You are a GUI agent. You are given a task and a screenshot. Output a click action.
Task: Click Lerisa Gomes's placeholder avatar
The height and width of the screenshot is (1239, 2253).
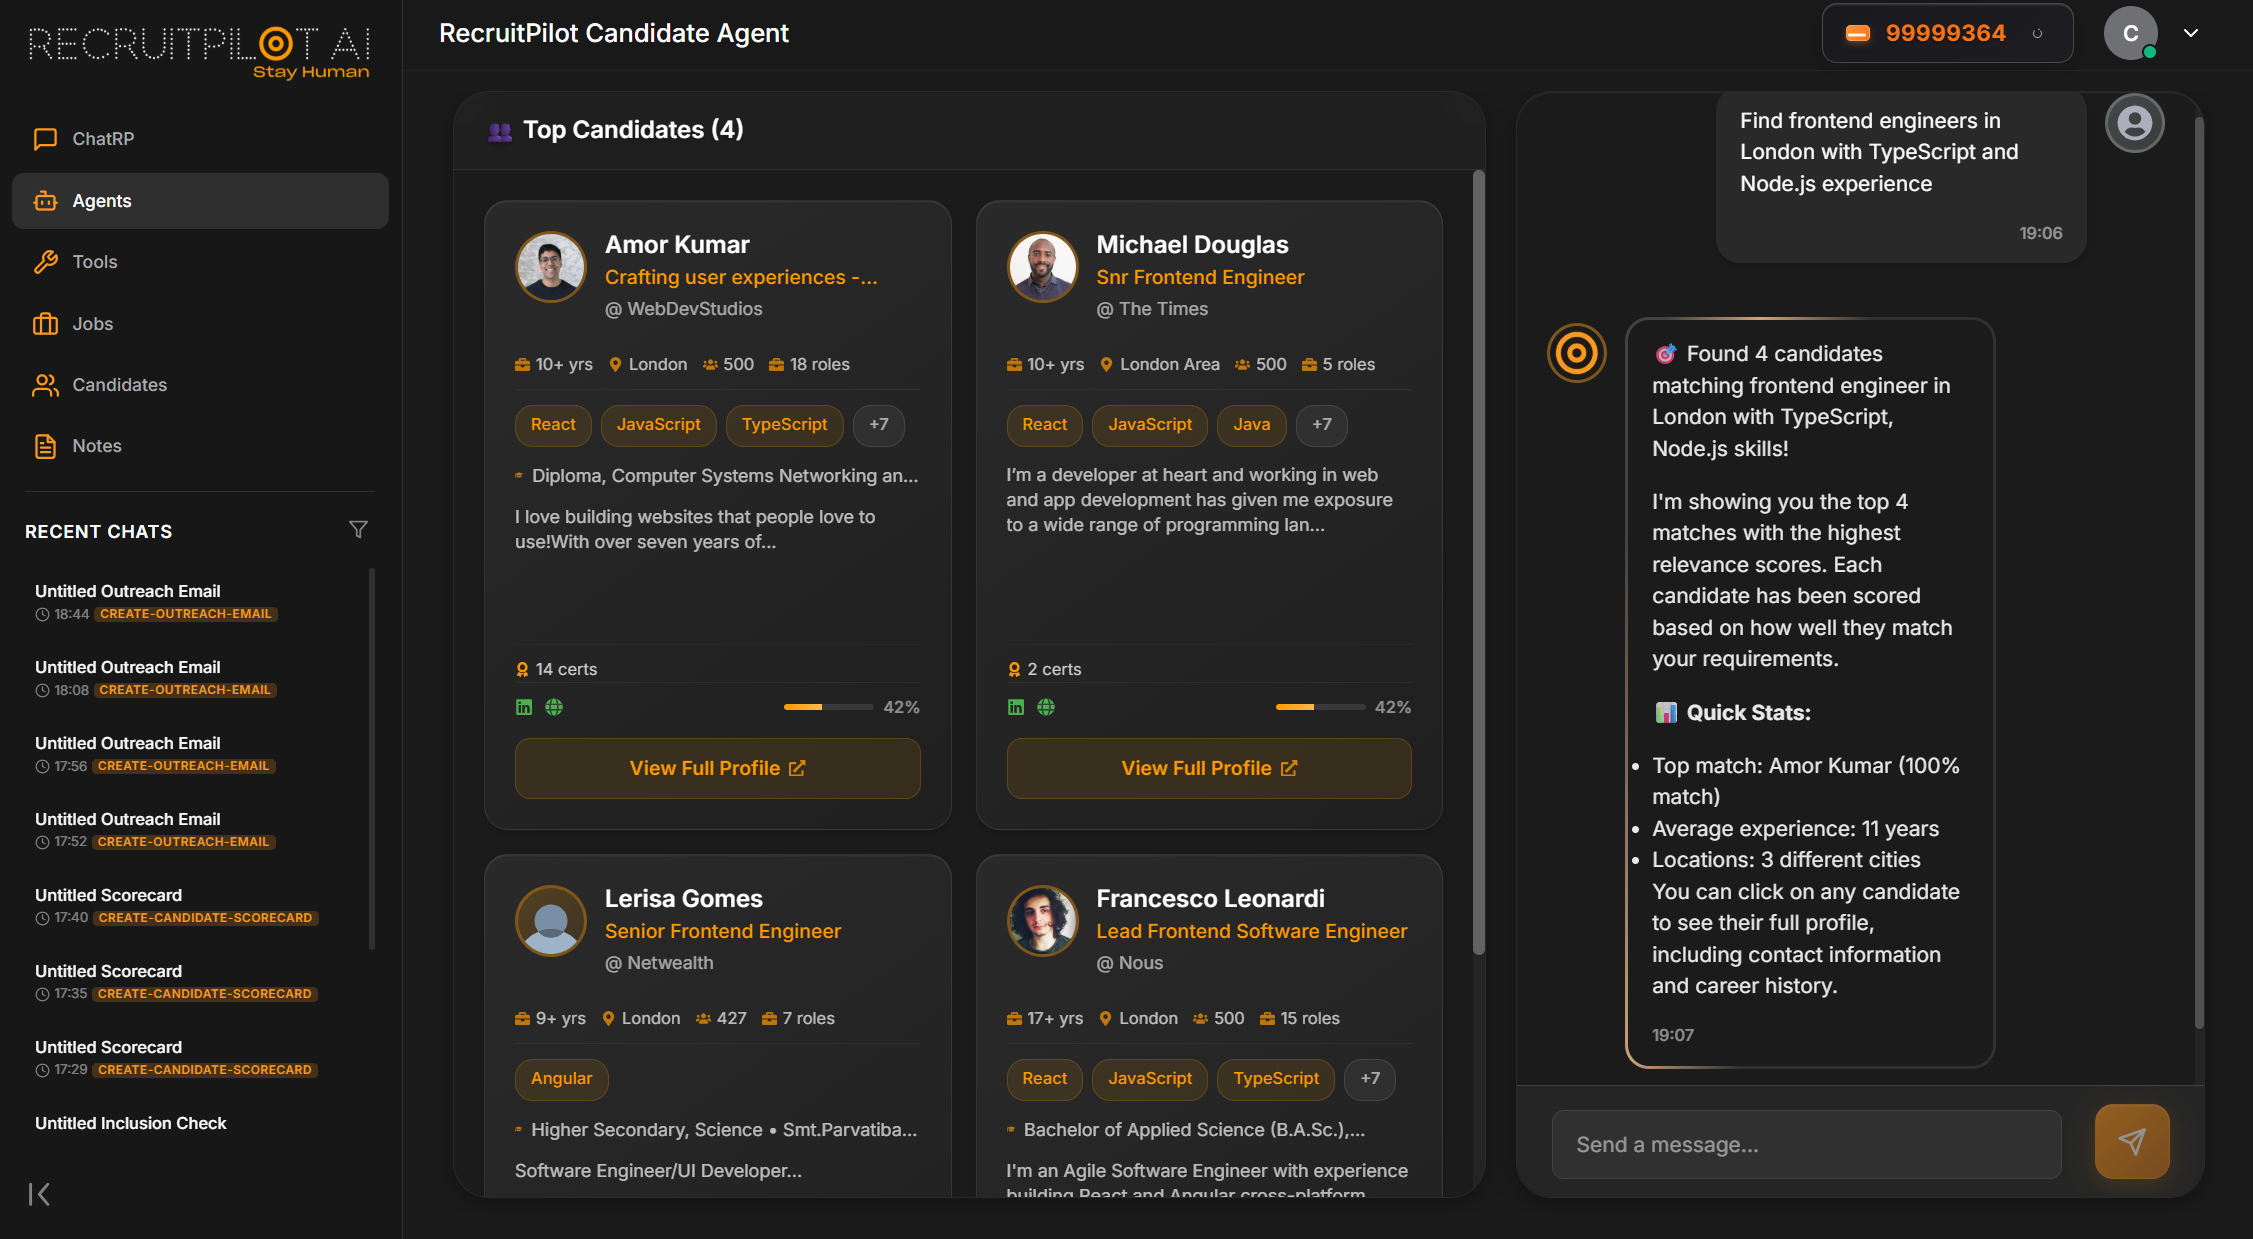pos(550,921)
